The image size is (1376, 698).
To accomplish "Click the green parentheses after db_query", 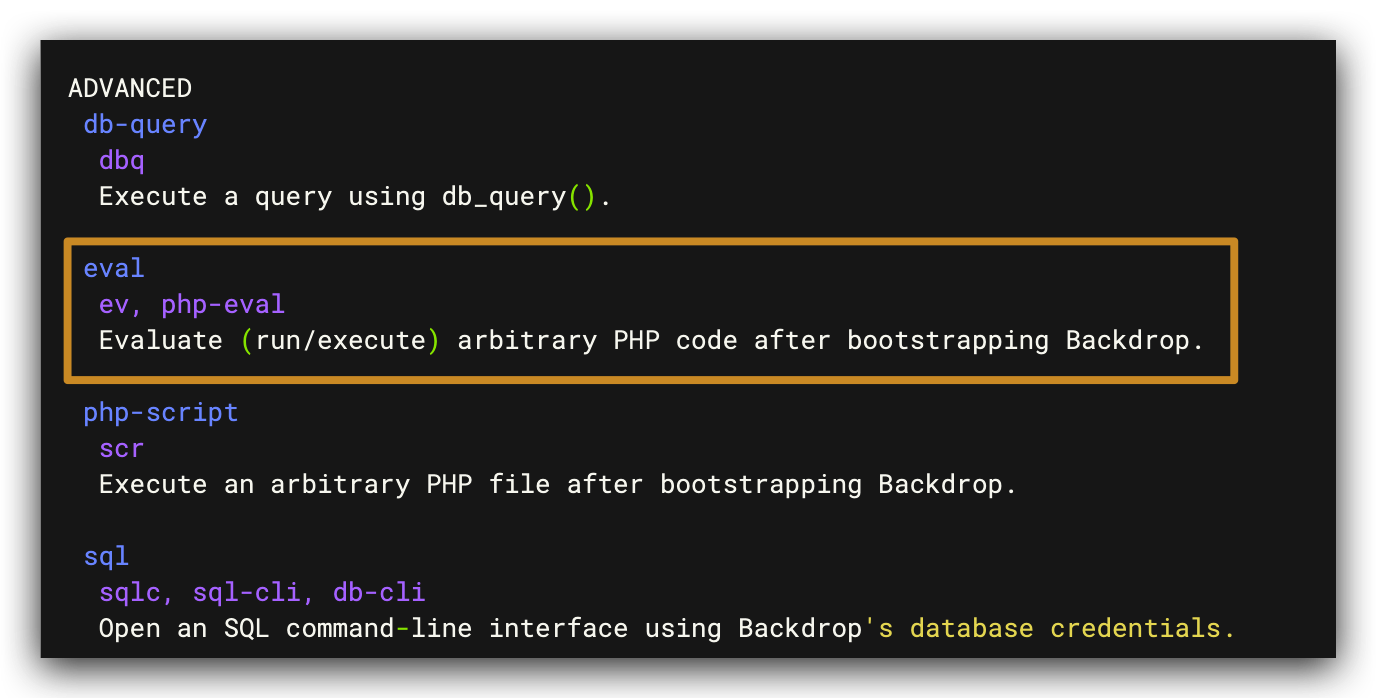I will [582, 197].
